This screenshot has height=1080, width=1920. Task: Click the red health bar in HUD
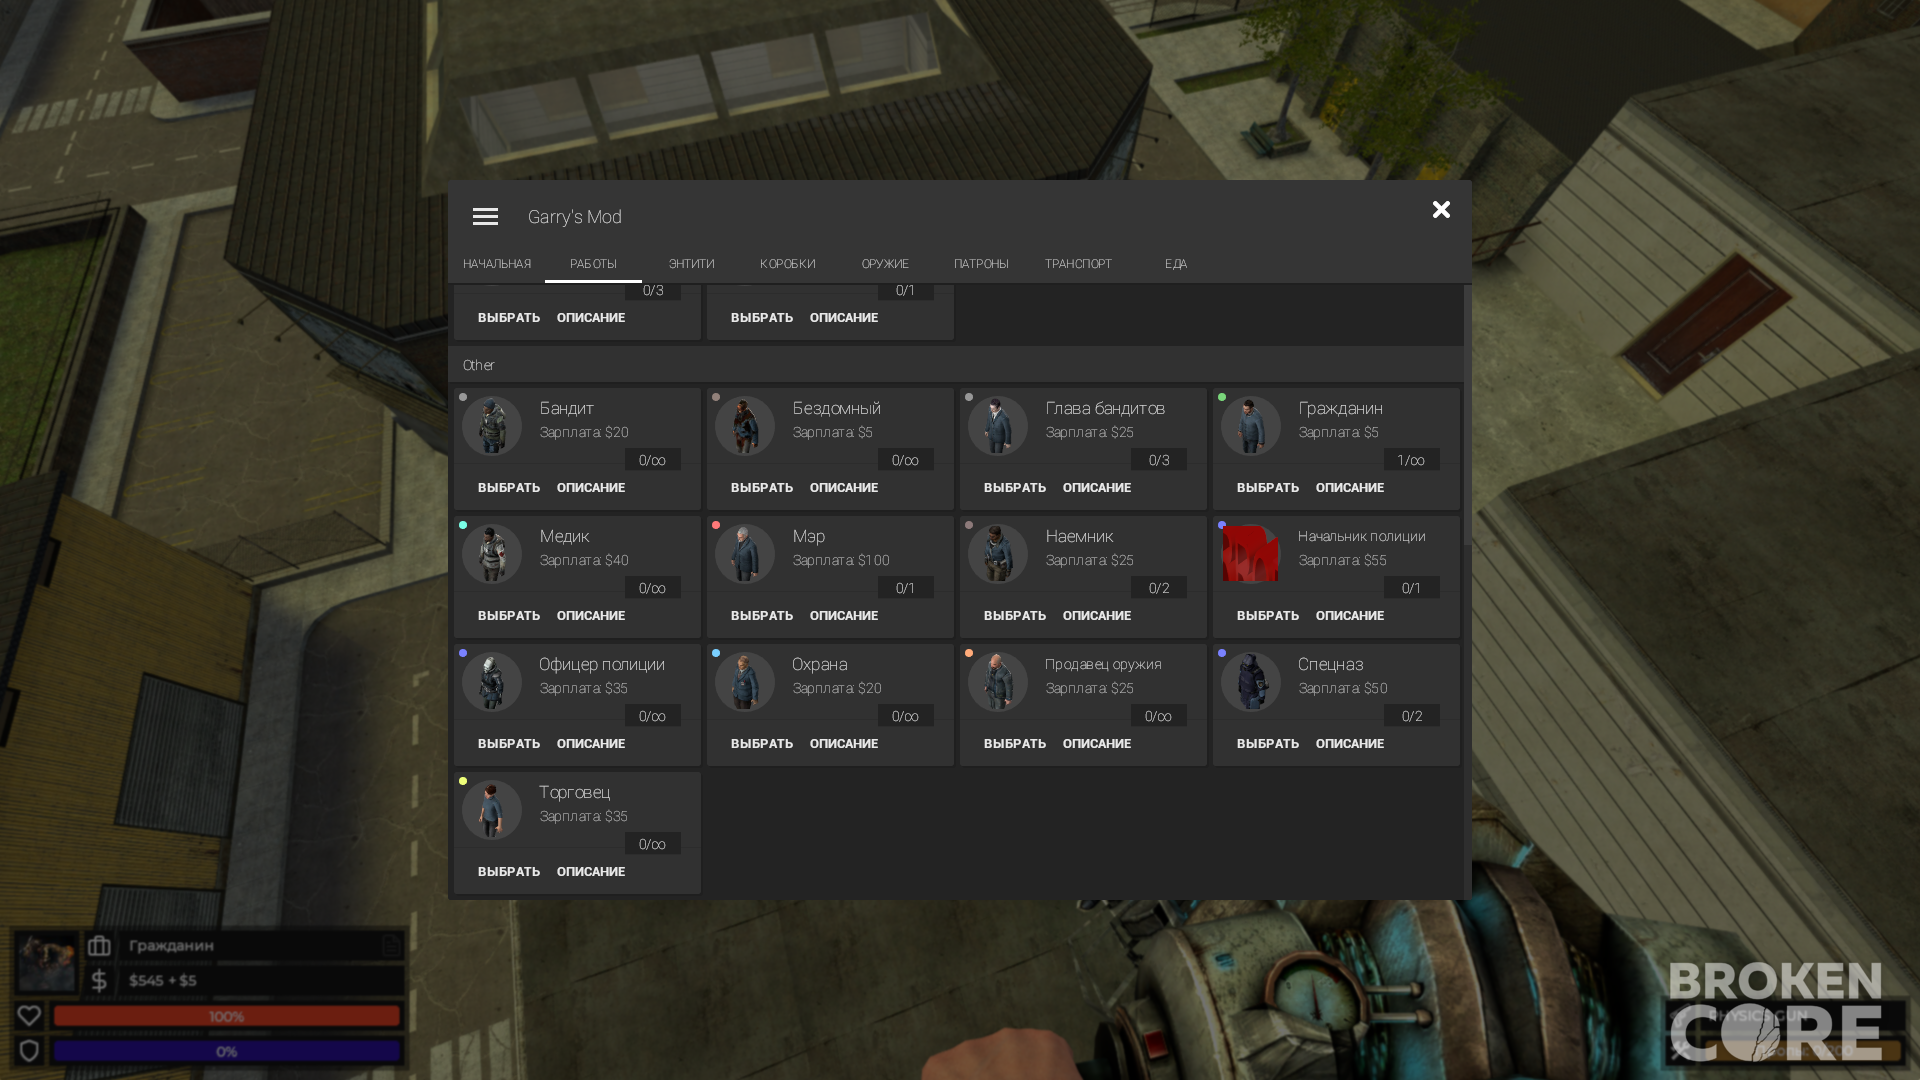coord(227,1016)
